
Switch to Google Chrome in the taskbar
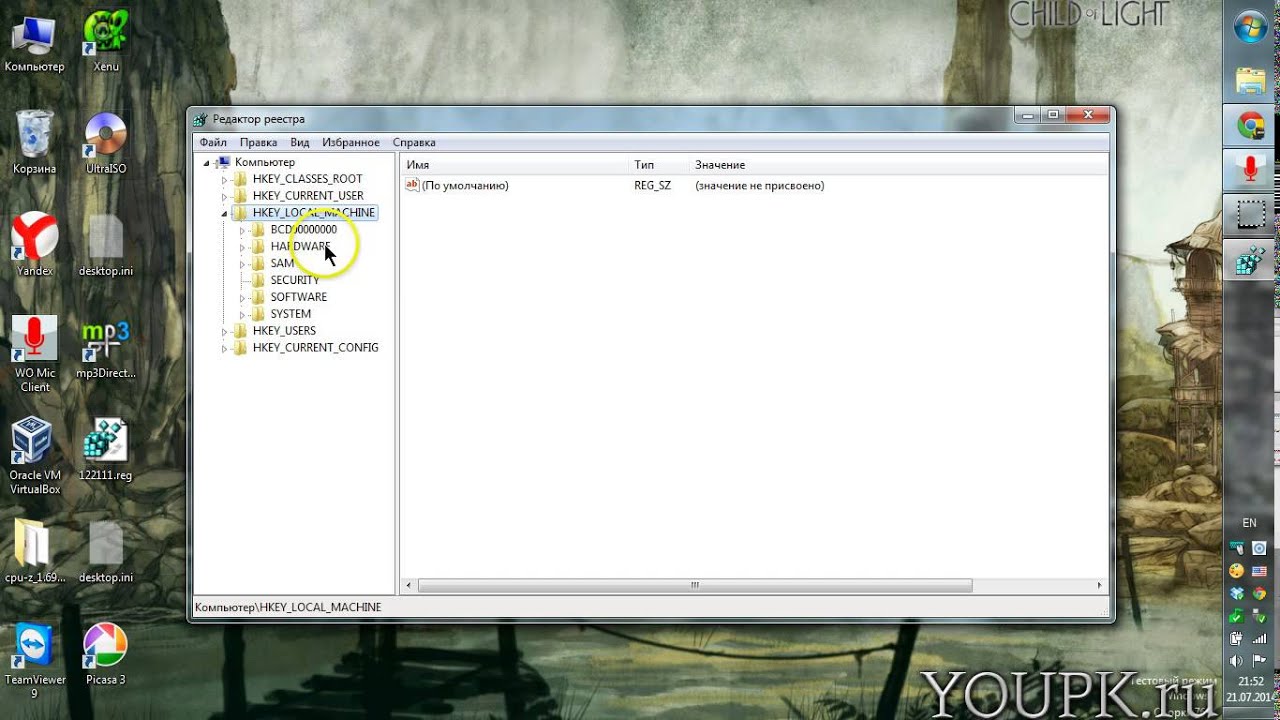(1250, 125)
